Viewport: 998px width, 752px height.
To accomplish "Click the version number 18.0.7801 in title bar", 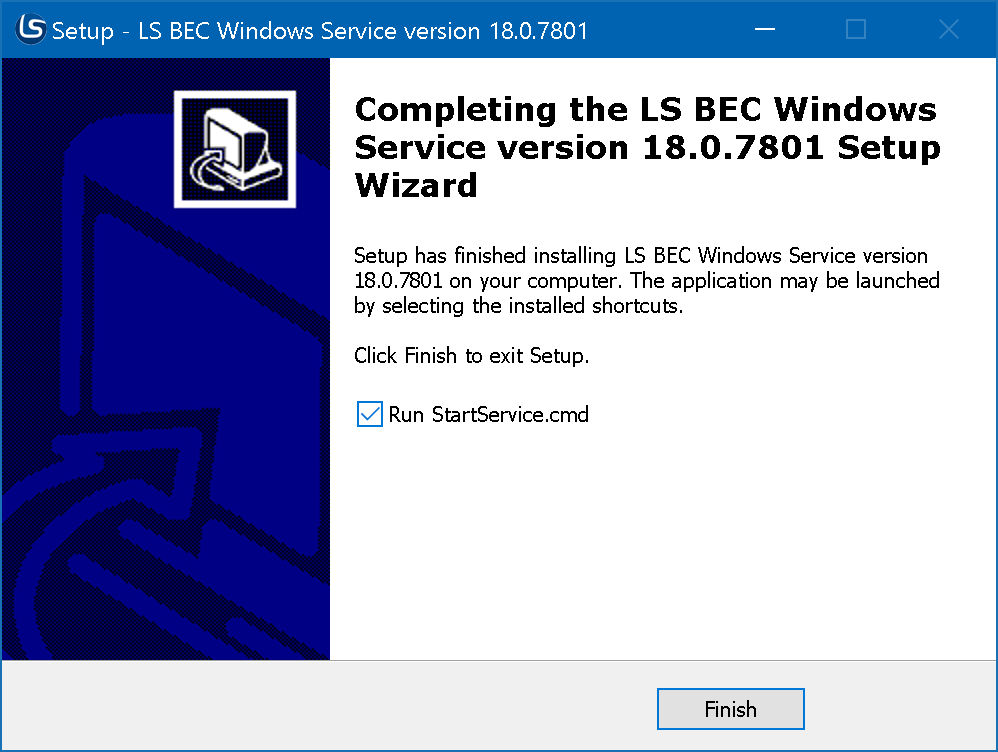I will 538,31.
